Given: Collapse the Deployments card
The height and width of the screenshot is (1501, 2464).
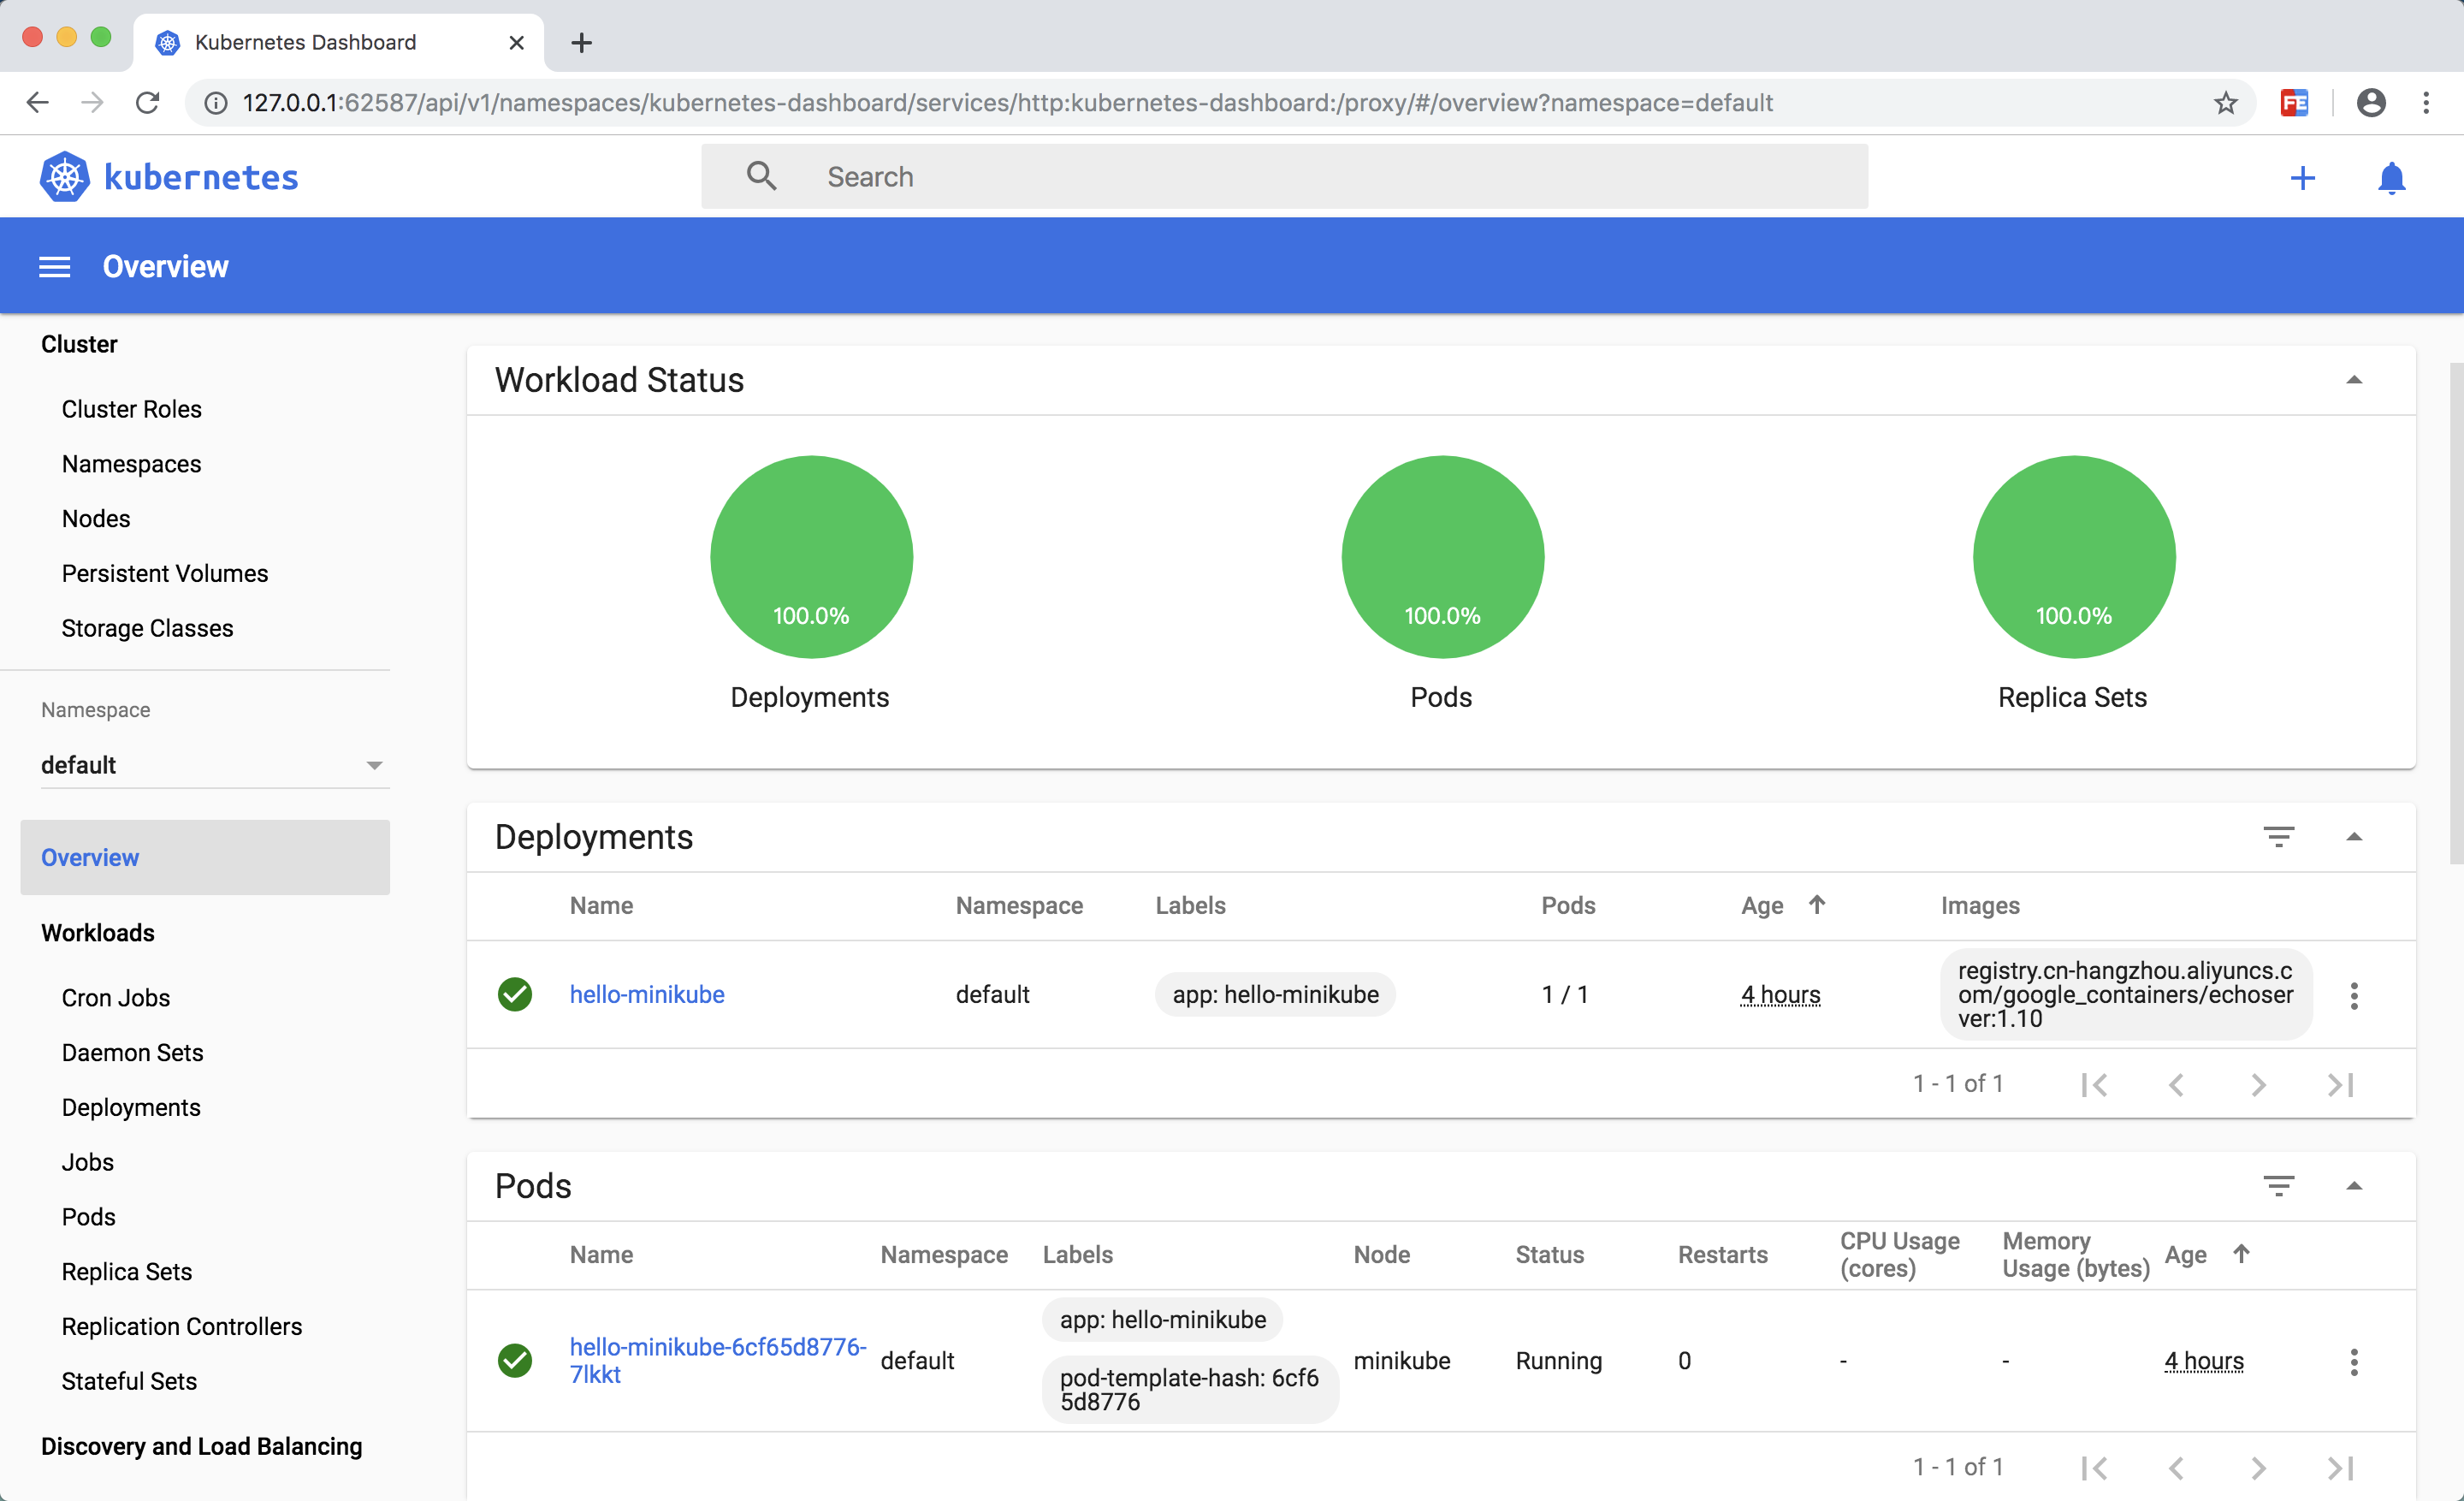Looking at the screenshot, I should 2354,837.
